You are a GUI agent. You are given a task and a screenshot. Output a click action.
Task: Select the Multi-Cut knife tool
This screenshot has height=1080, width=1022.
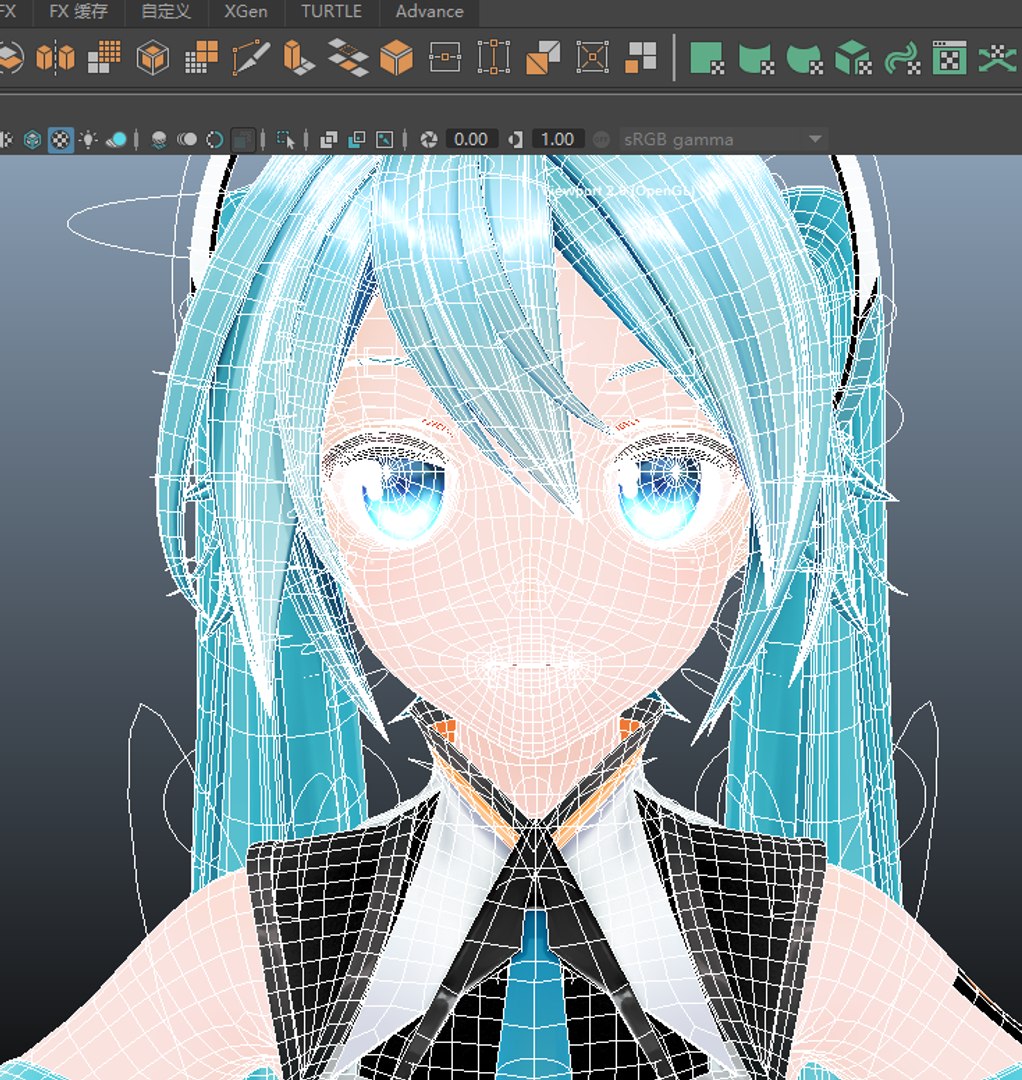[x=250, y=57]
